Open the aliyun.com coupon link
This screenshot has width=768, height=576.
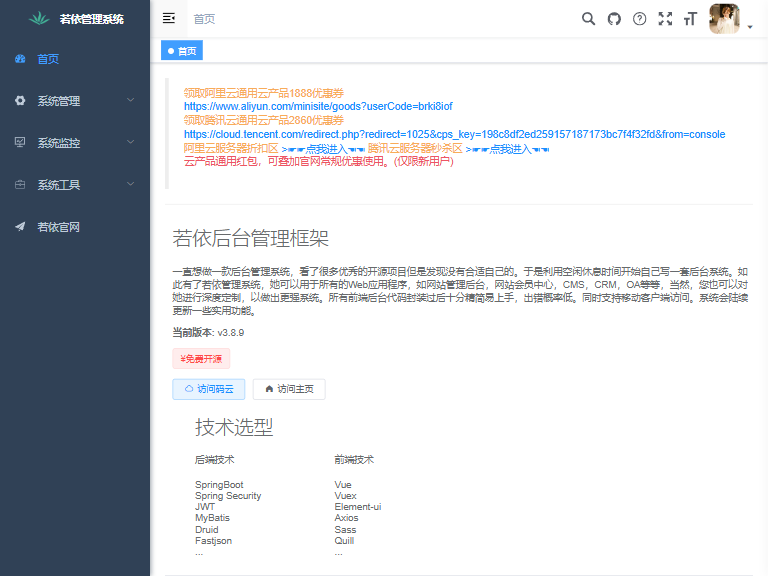click(317, 106)
